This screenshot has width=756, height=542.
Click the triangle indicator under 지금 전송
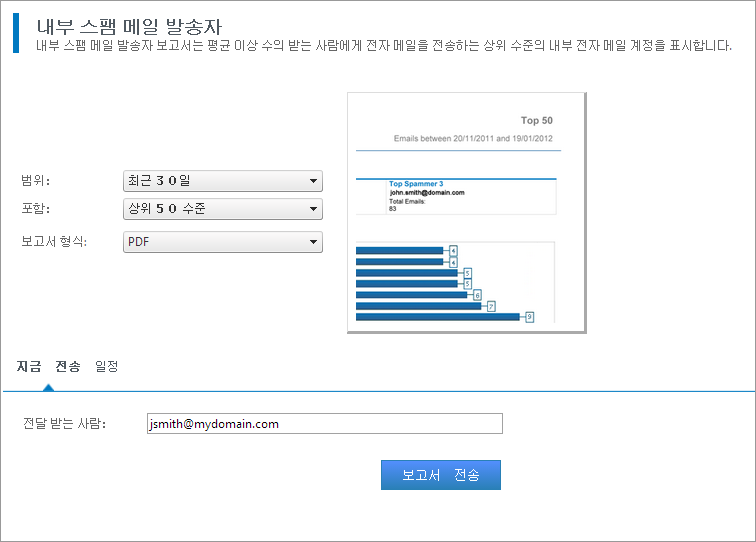point(48,386)
